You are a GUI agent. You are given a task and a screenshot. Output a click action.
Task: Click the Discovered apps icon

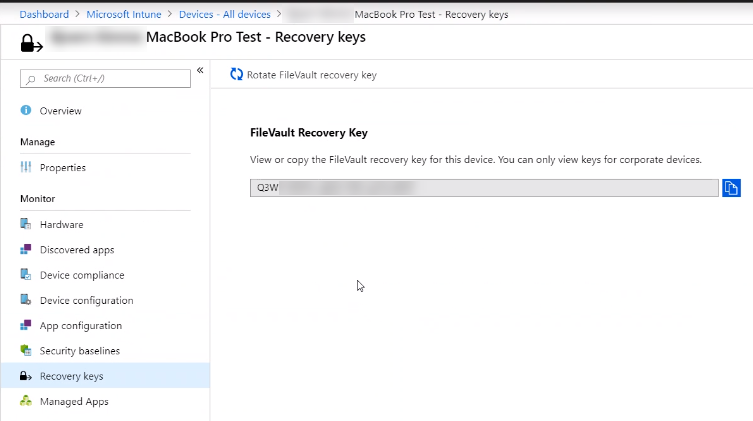click(x=26, y=249)
